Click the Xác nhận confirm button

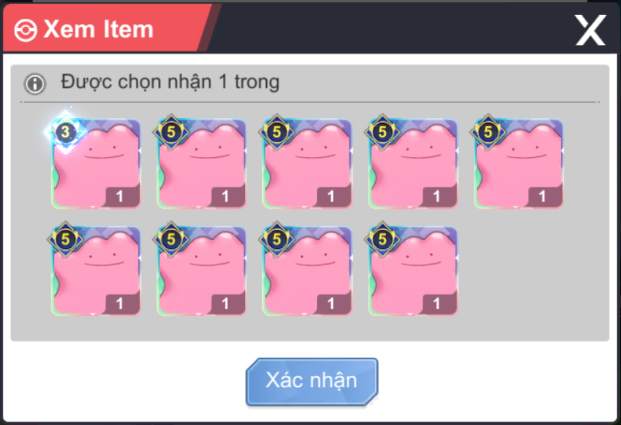point(312,382)
